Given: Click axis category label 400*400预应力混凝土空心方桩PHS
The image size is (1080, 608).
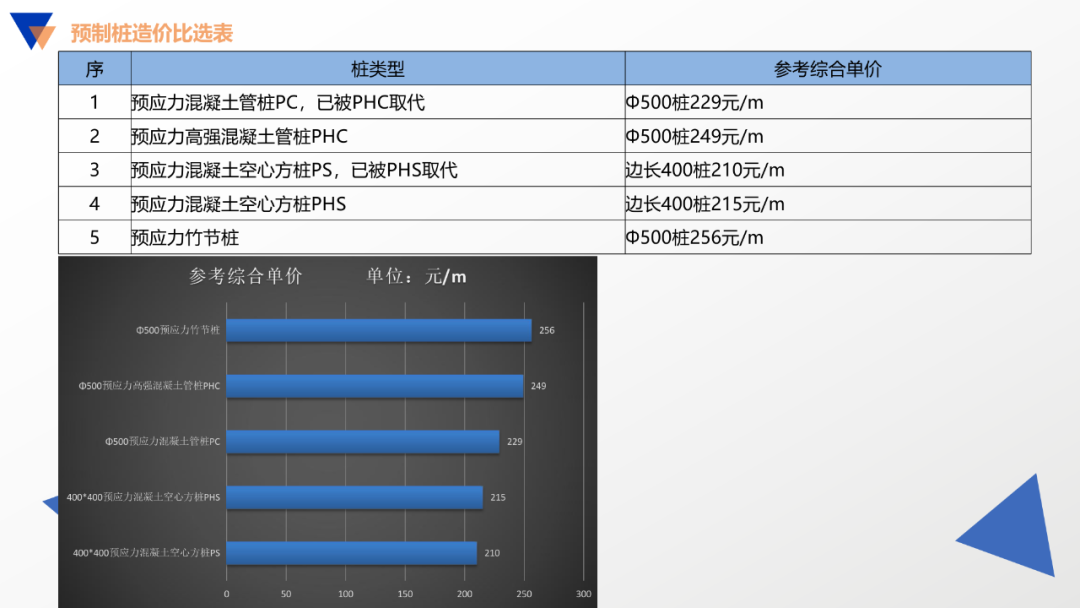Looking at the screenshot, I should (143, 497).
